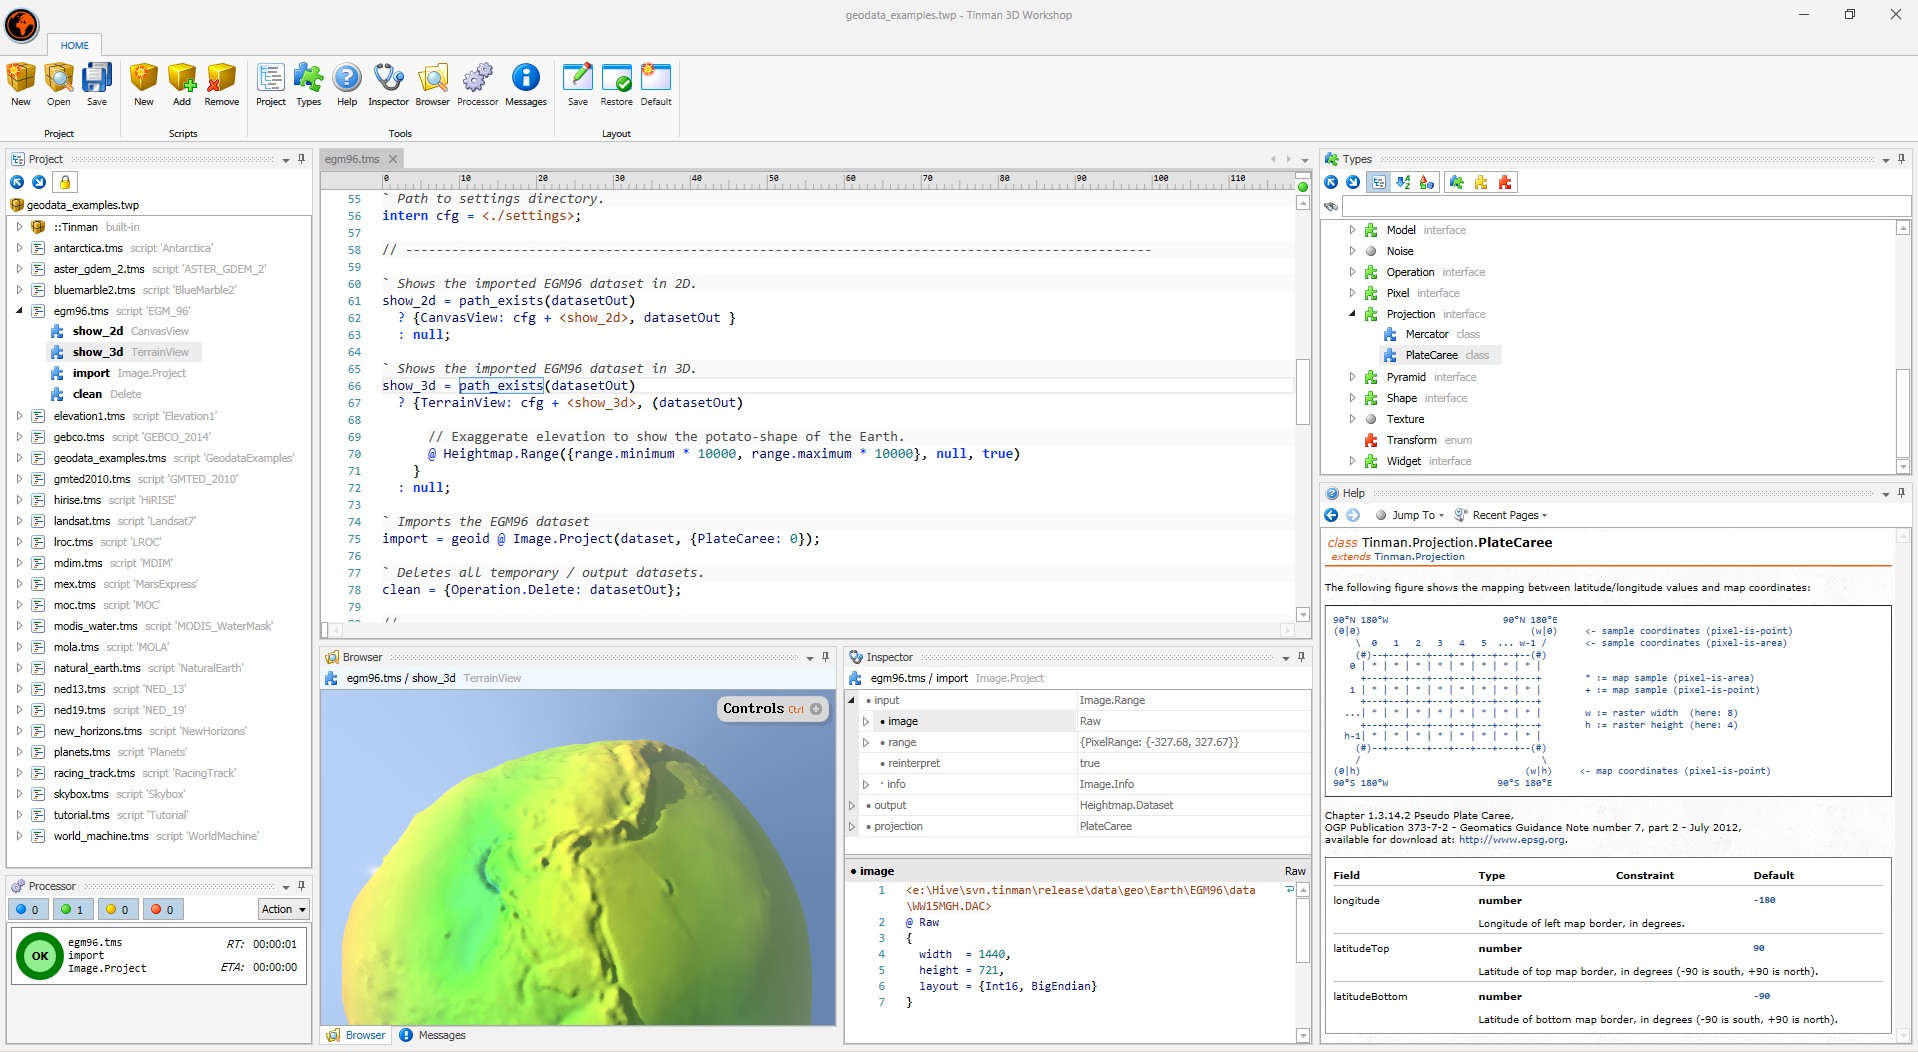Restore the saved window layout

tap(617, 84)
